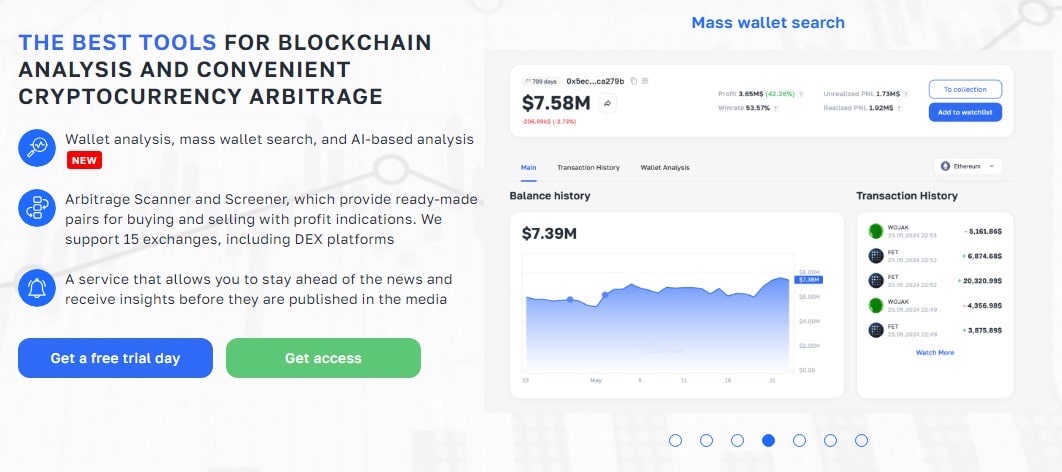Click the green Get access button
This screenshot has width=1062, height=472.
(323, 358)
